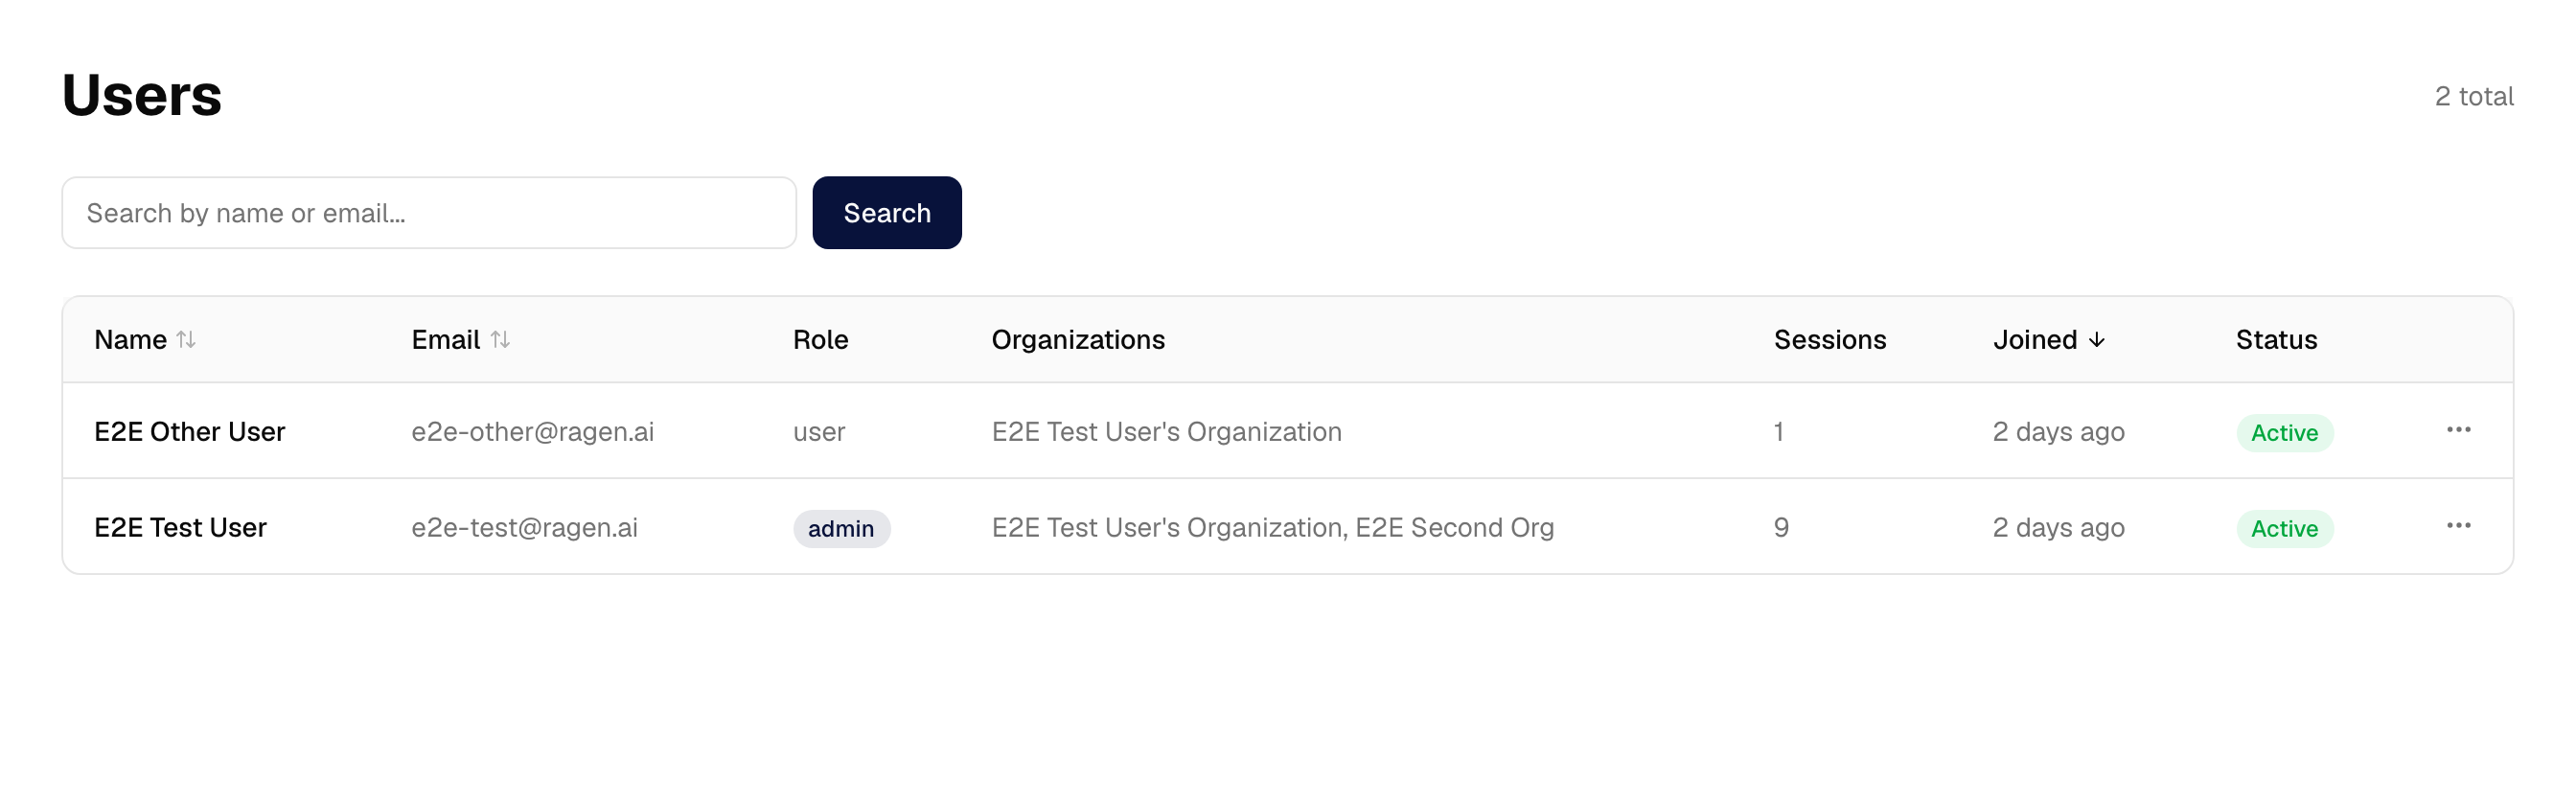The width and height of the screenshot is (2576, 805).
Task: Focus the Search by name or email field
Action: point(429,213)
